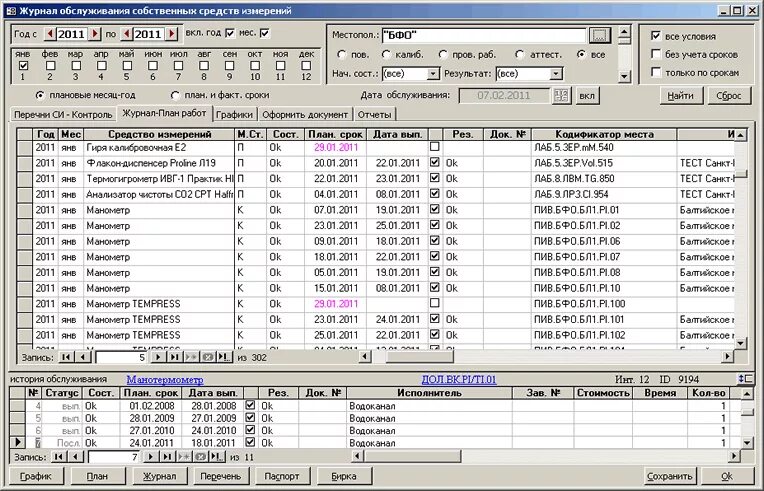Decrease the end year with left arrow
The height and width of the screenshot is (491, 764).
click(127, 34)
